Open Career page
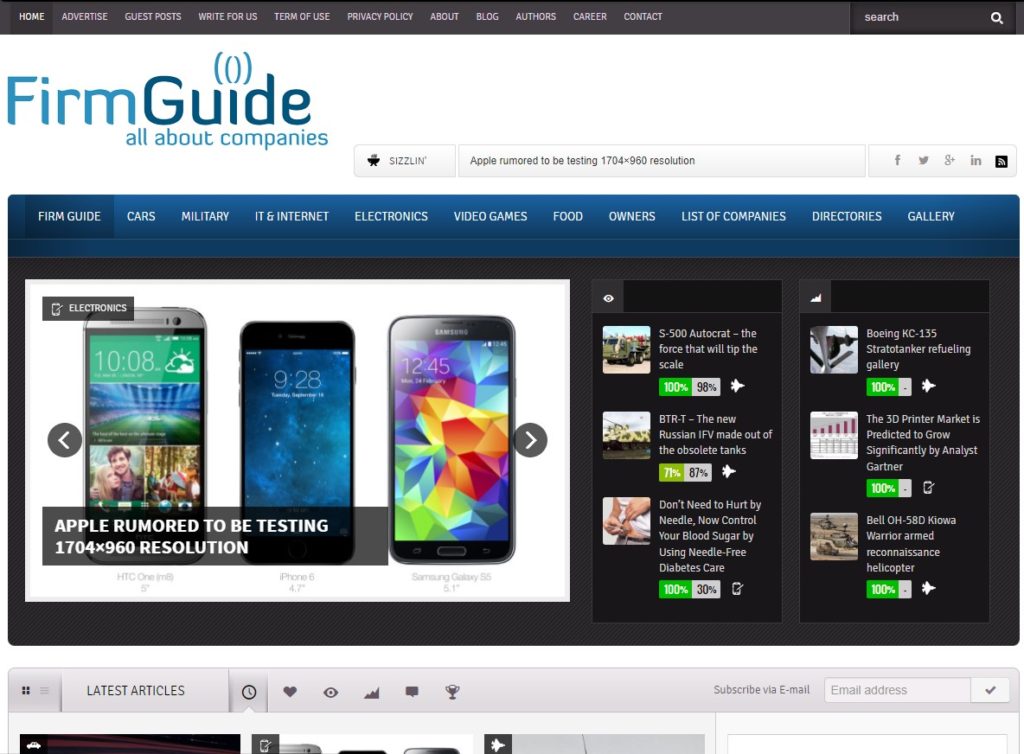The width and height of the screenshot is (1024, 754). [590, 16]
